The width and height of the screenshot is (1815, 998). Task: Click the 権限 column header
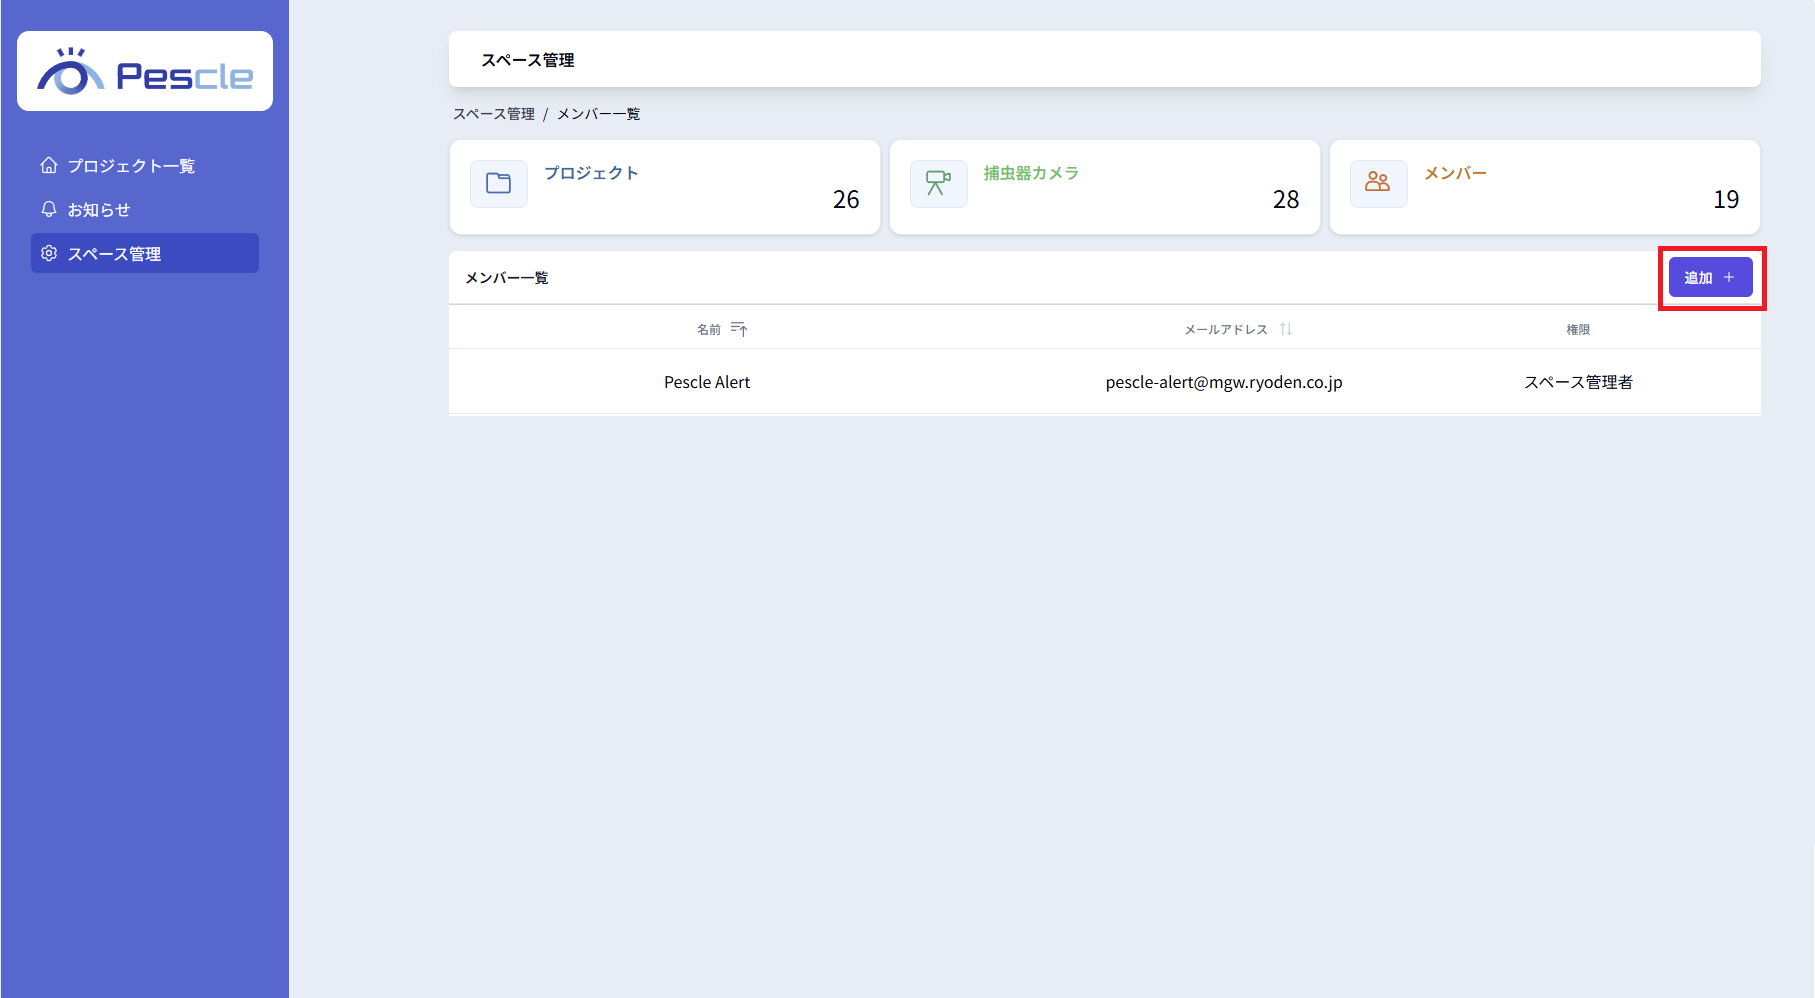click(1578, 329)
